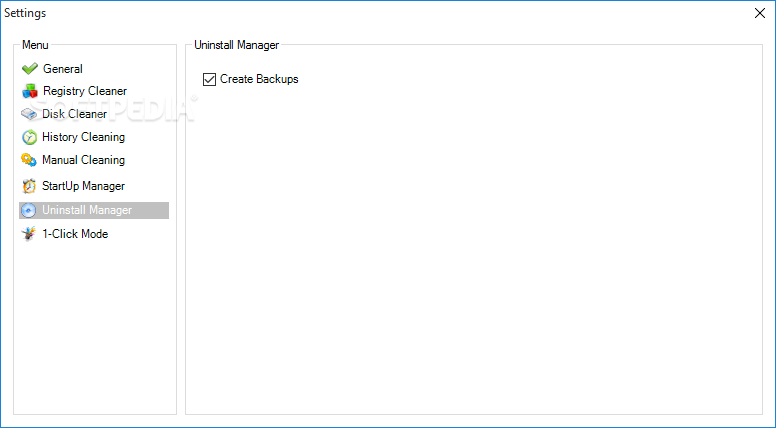Click the History Cleaning clock icon
This screenshot has height=428, width=776.
(29, 137)
